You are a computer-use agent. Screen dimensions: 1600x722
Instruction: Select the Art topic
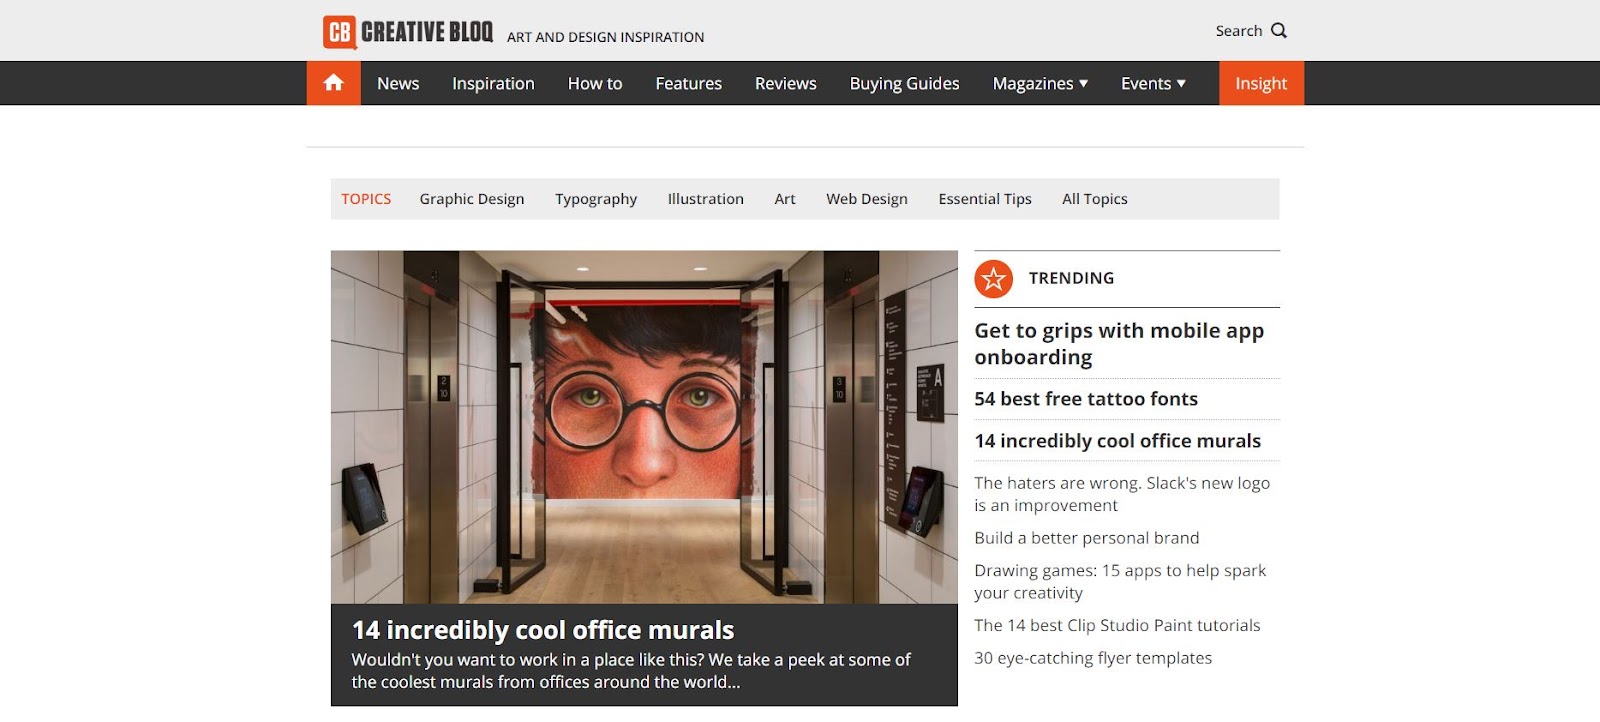pos(785,199)
